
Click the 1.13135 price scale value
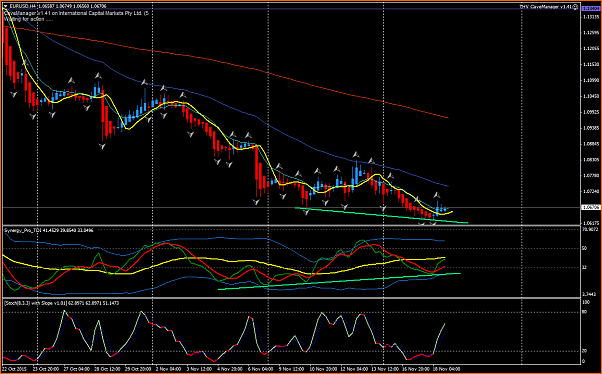(591, 17)
